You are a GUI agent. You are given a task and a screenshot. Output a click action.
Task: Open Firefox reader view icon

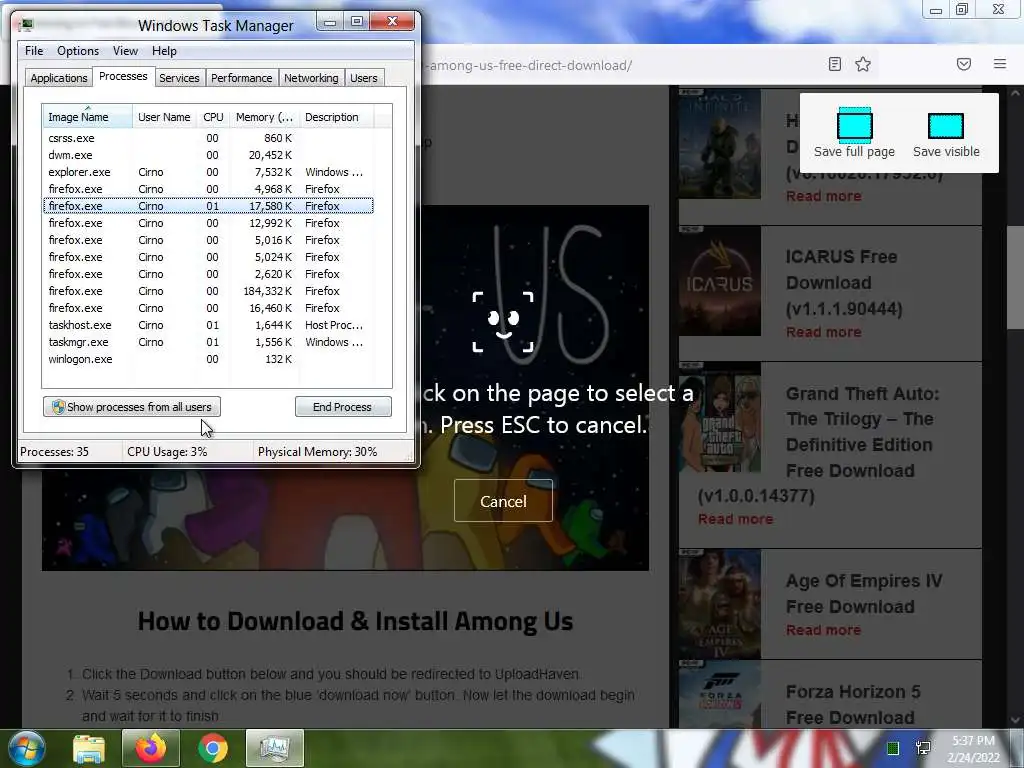[x=834, y=64]
